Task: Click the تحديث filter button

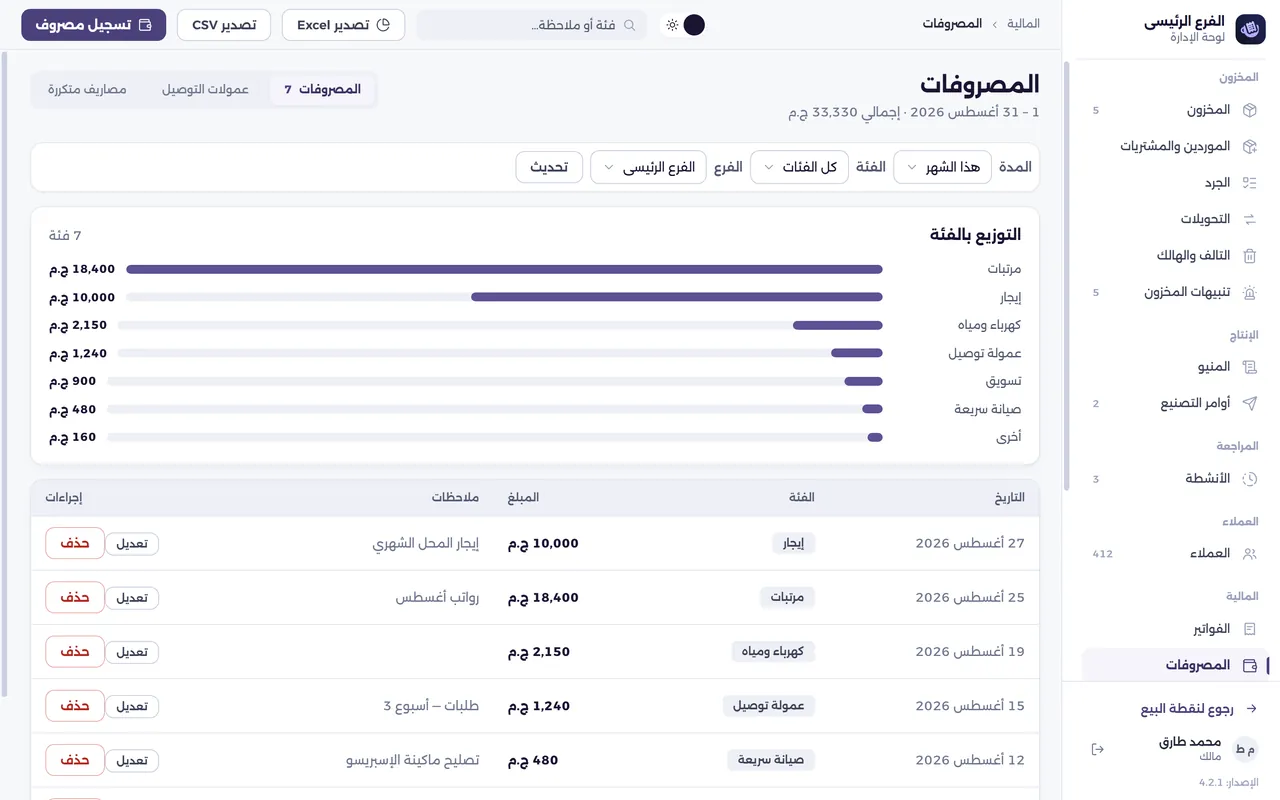Action: click(549, 167)
